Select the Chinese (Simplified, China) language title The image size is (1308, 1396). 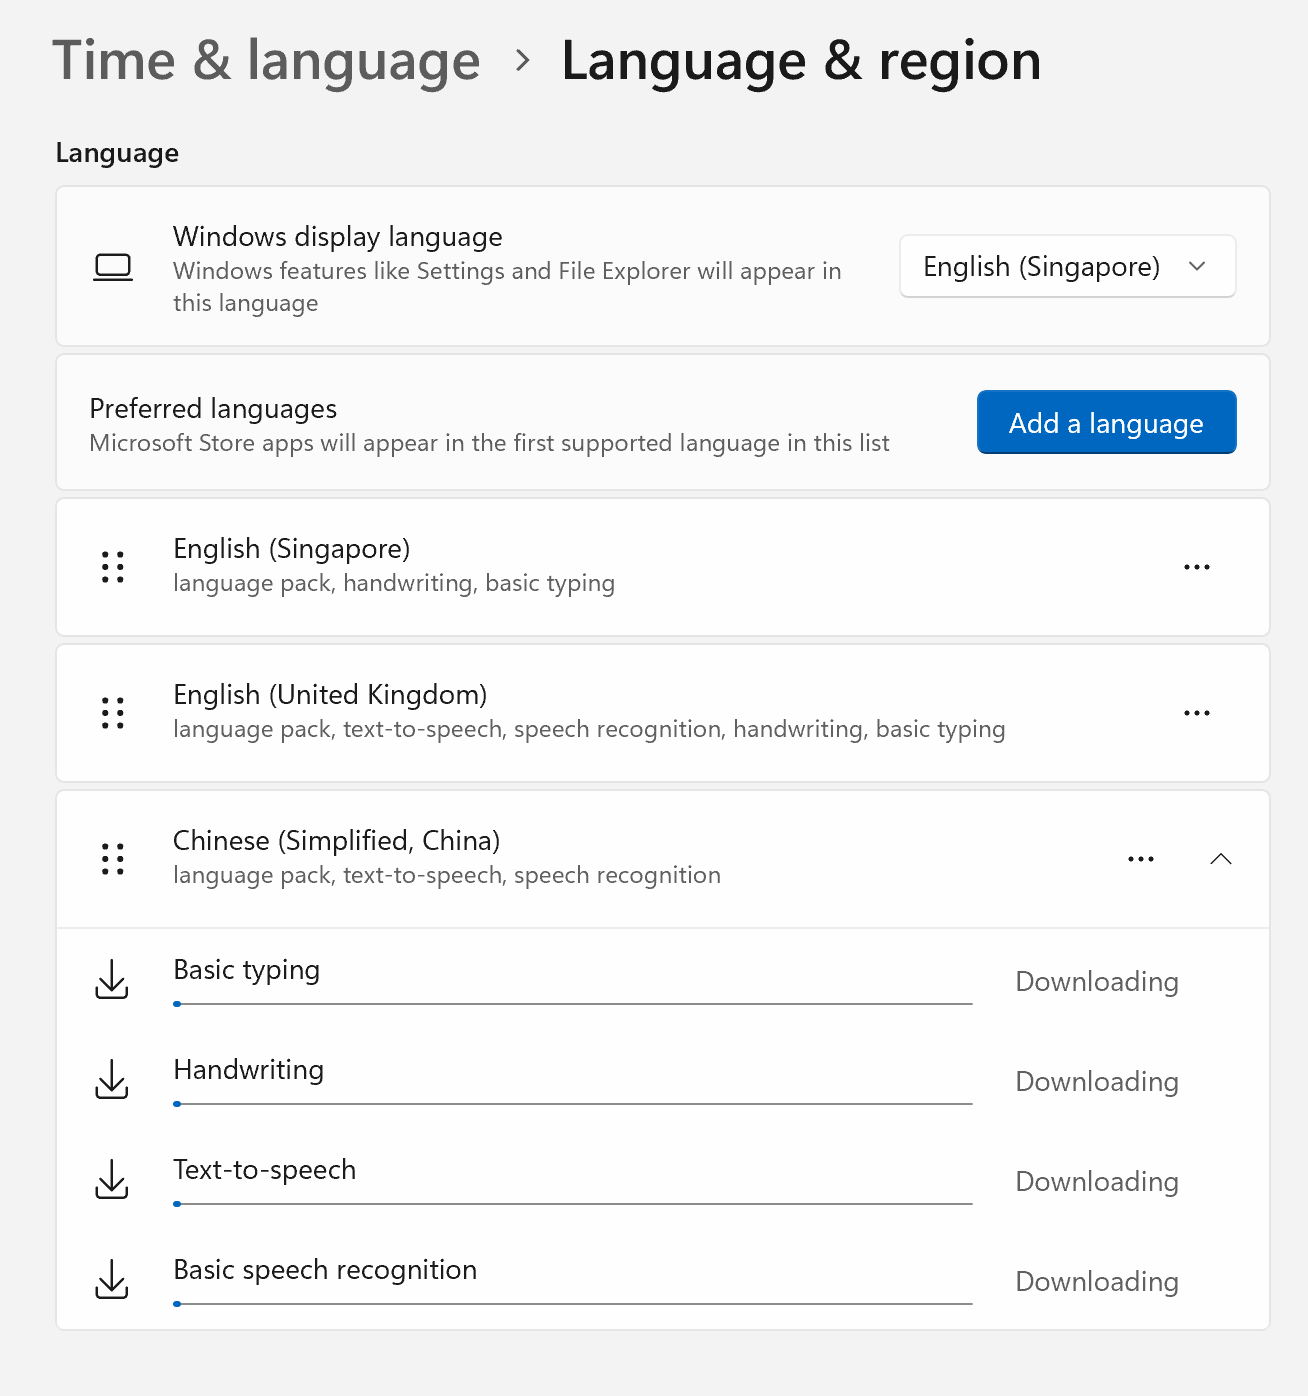337,841
